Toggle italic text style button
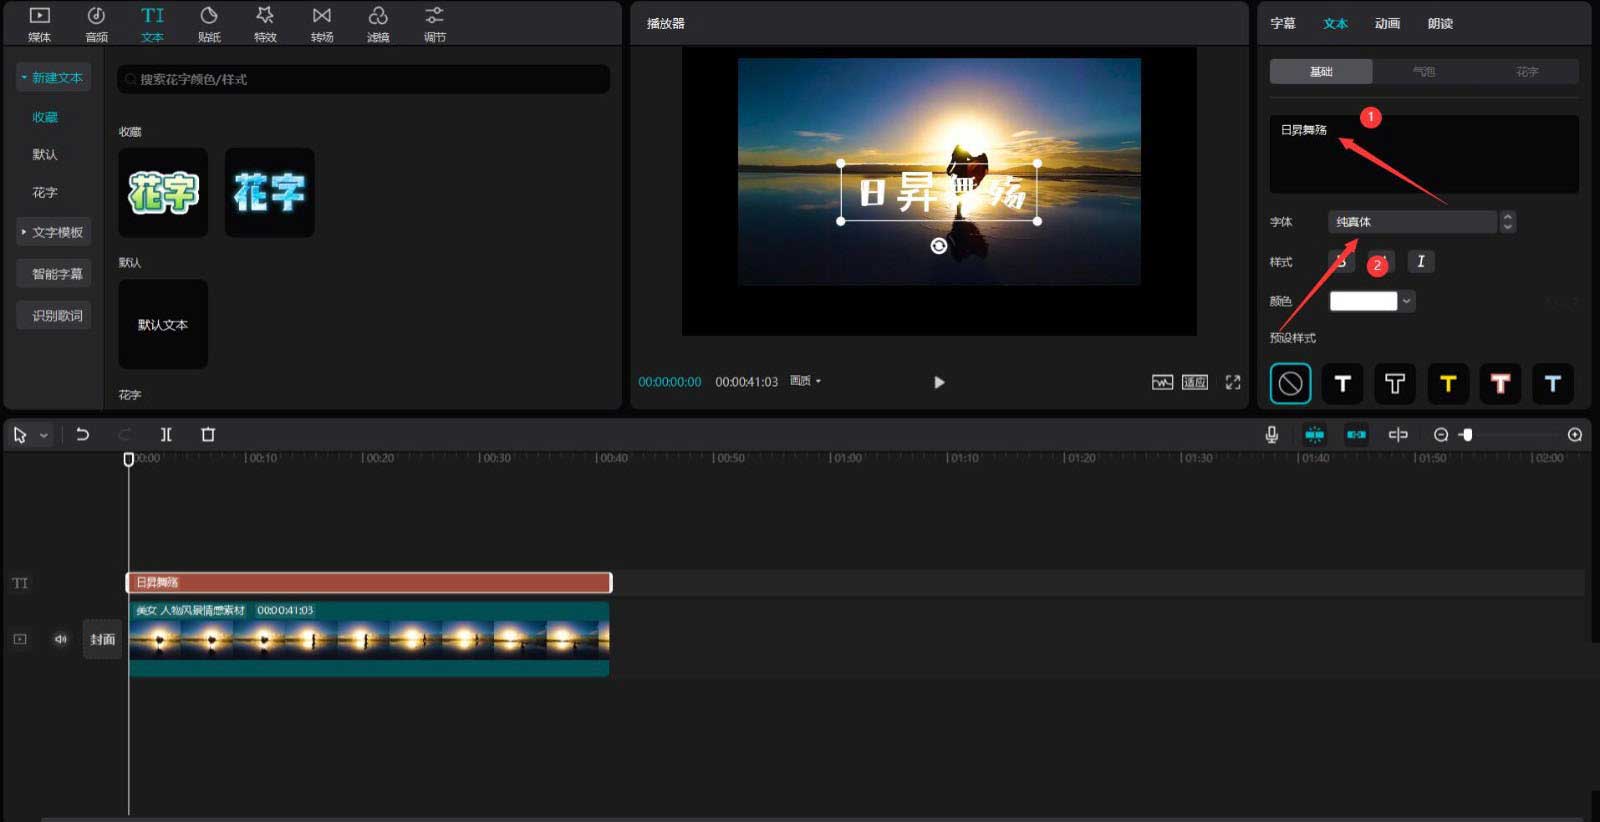The height and width of the screenshot is (822, 1600). 1421,261
